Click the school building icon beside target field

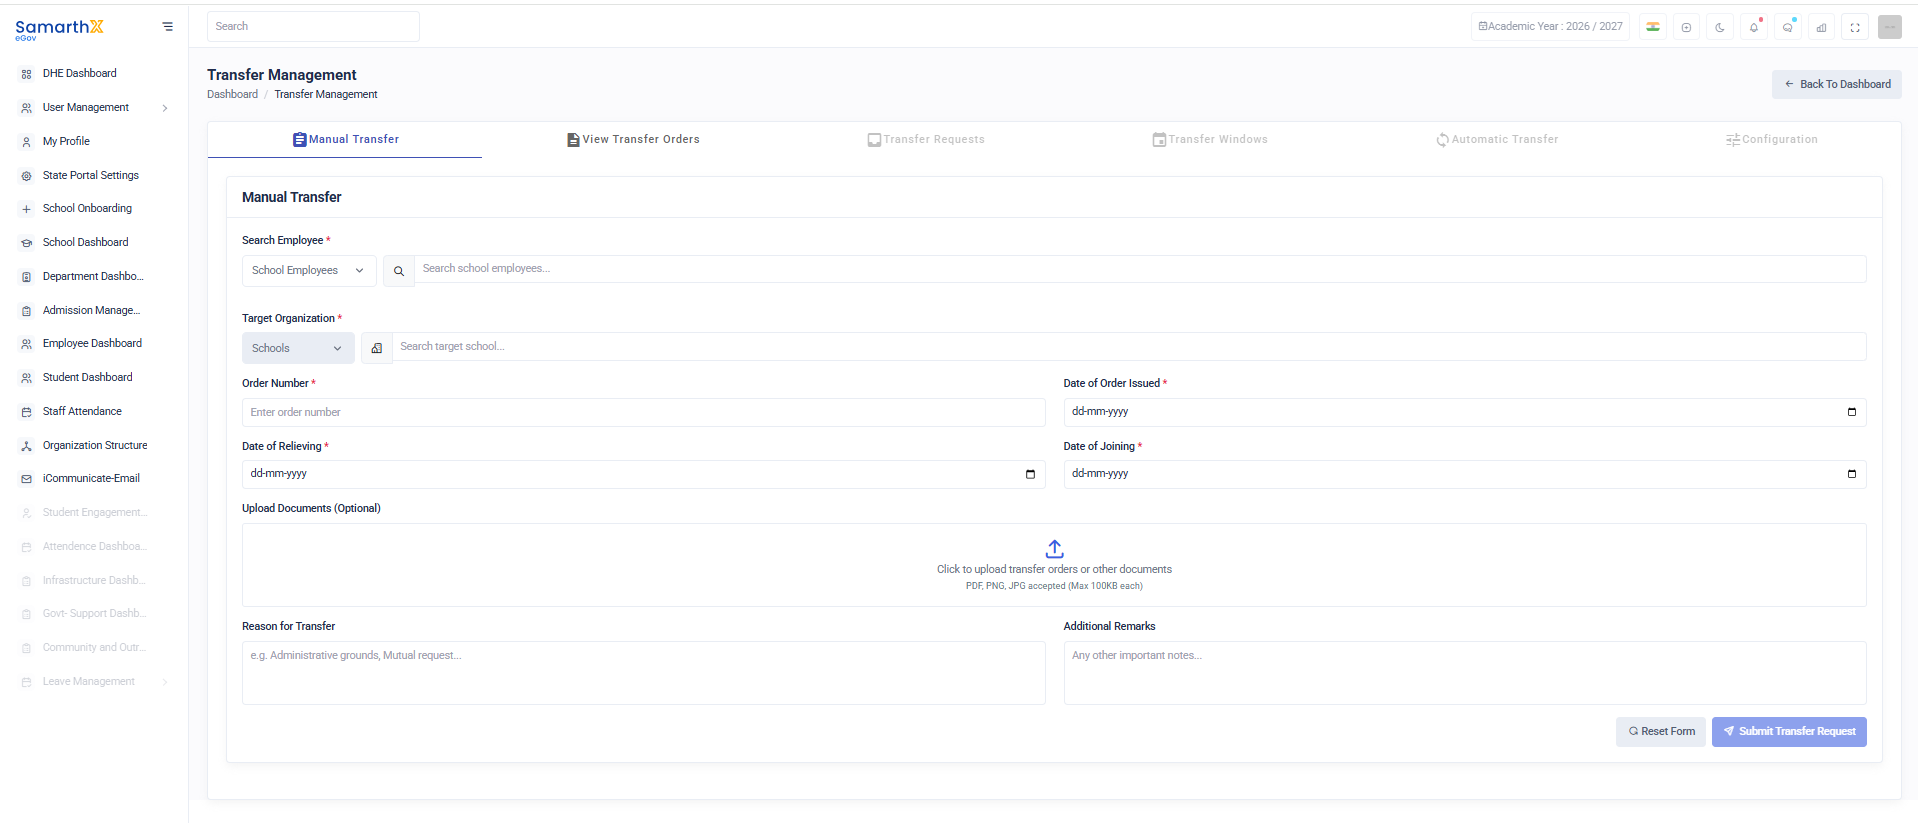pyautogui.click(x=377, y=348)
